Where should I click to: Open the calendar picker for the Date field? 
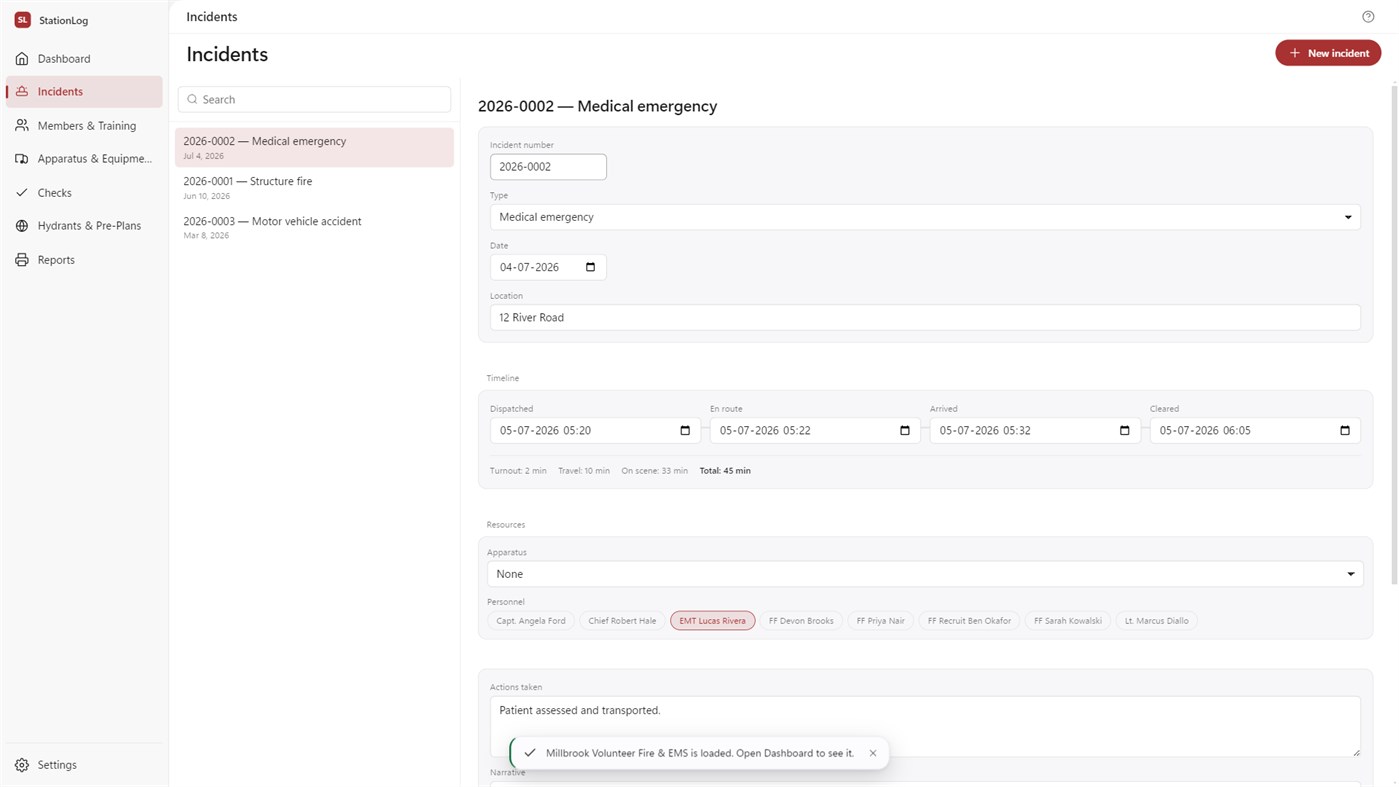pyautogui.click(x=590, y=267)
